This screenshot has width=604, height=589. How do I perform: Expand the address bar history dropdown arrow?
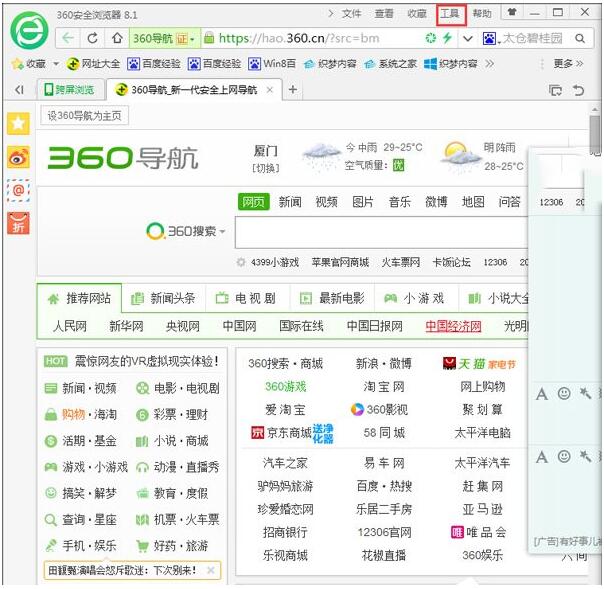468,38
